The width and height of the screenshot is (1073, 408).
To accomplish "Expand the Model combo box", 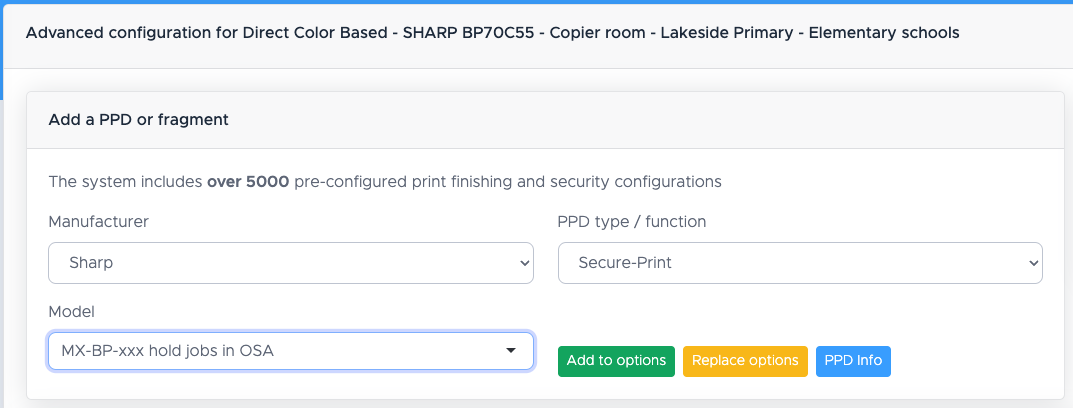I will click(x=290, y=351).
